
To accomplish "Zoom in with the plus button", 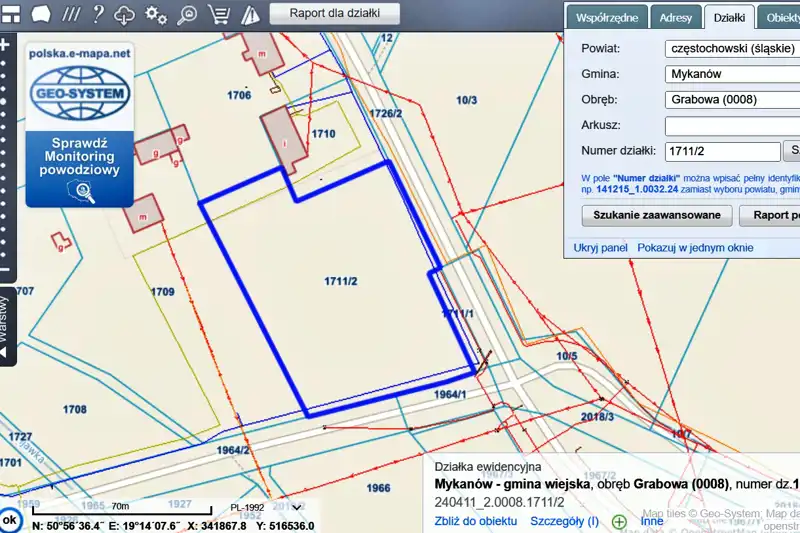I will 5,45.
